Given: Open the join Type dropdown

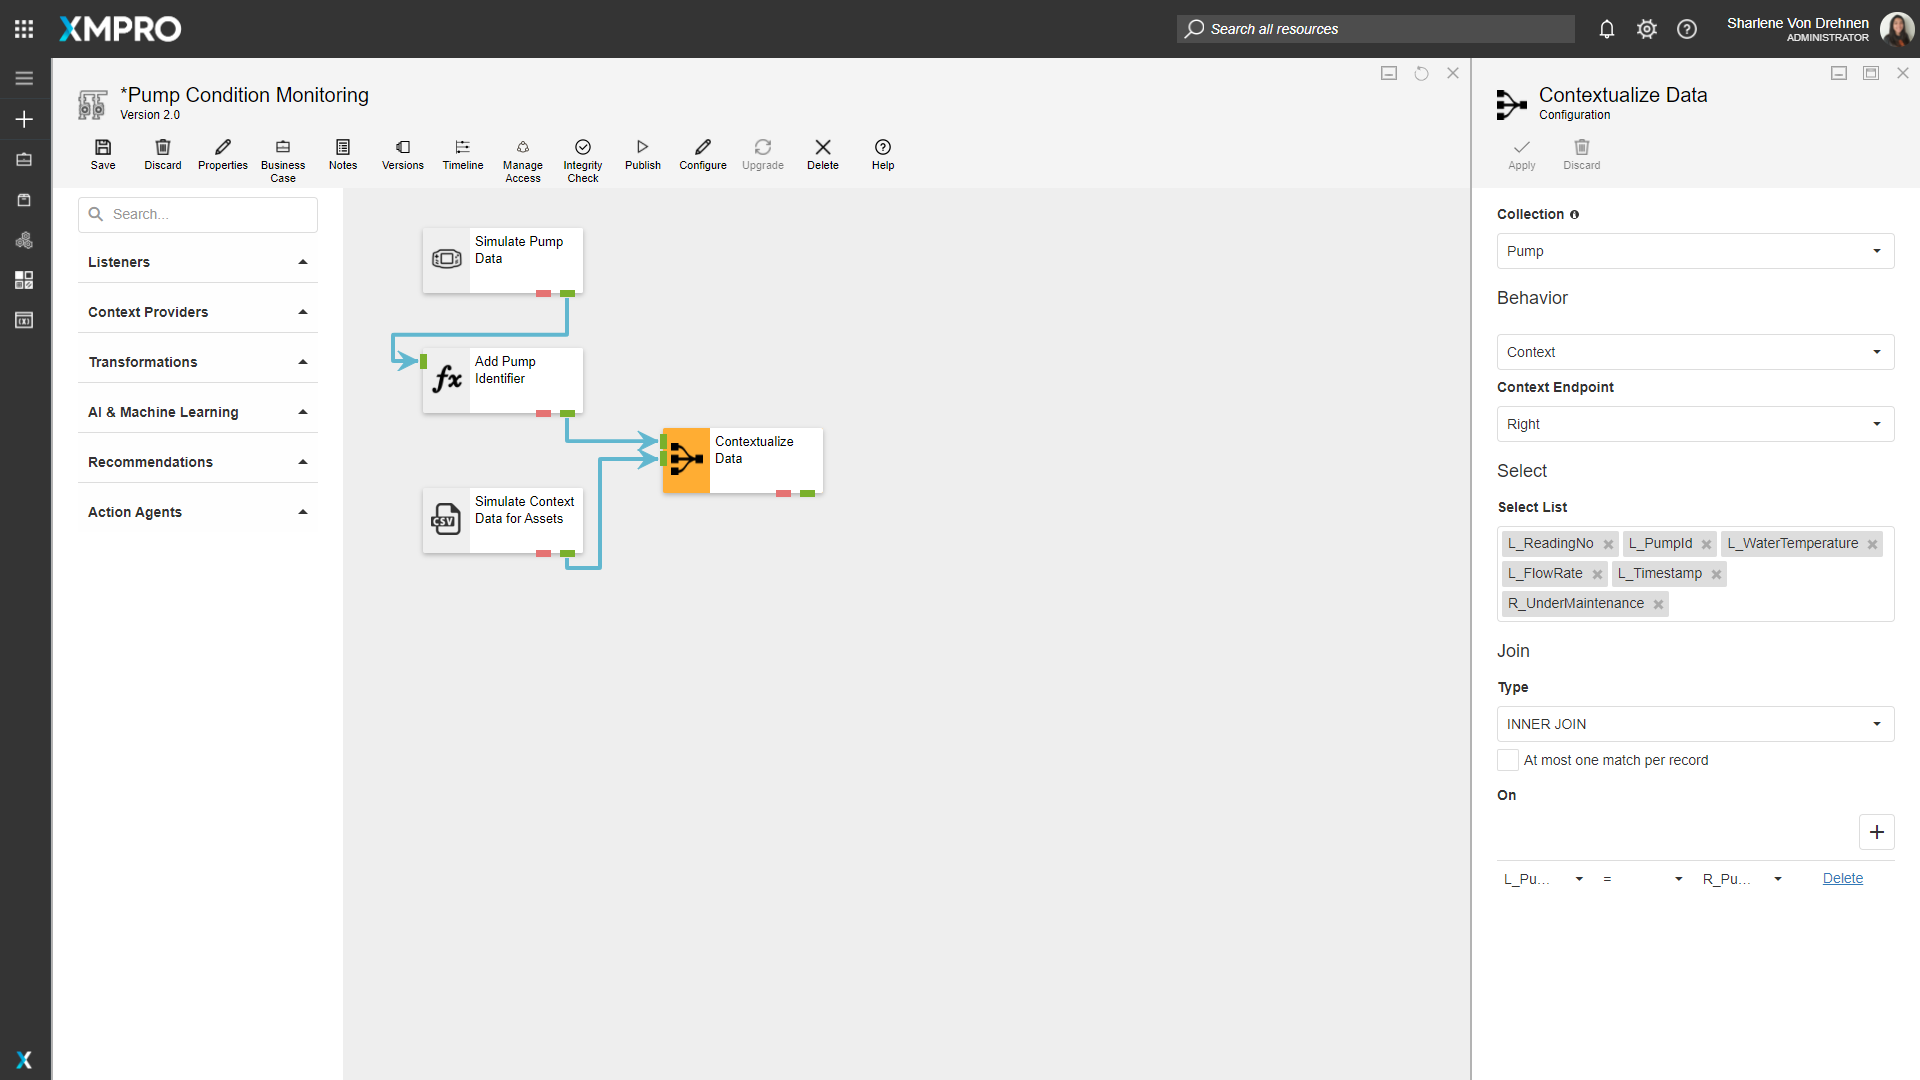Looking at the screenshot, I should pyautogui.click(x=1695, y=724).
